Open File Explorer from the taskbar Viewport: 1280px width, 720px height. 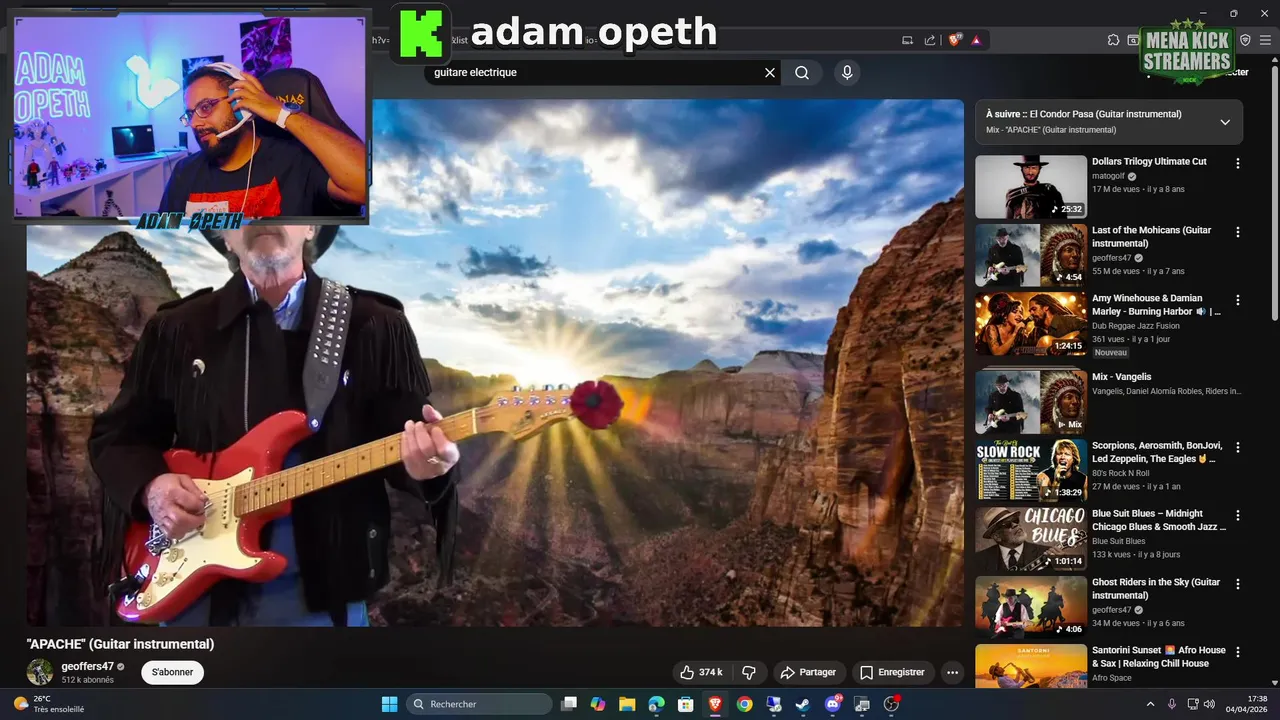pos(627,704)
